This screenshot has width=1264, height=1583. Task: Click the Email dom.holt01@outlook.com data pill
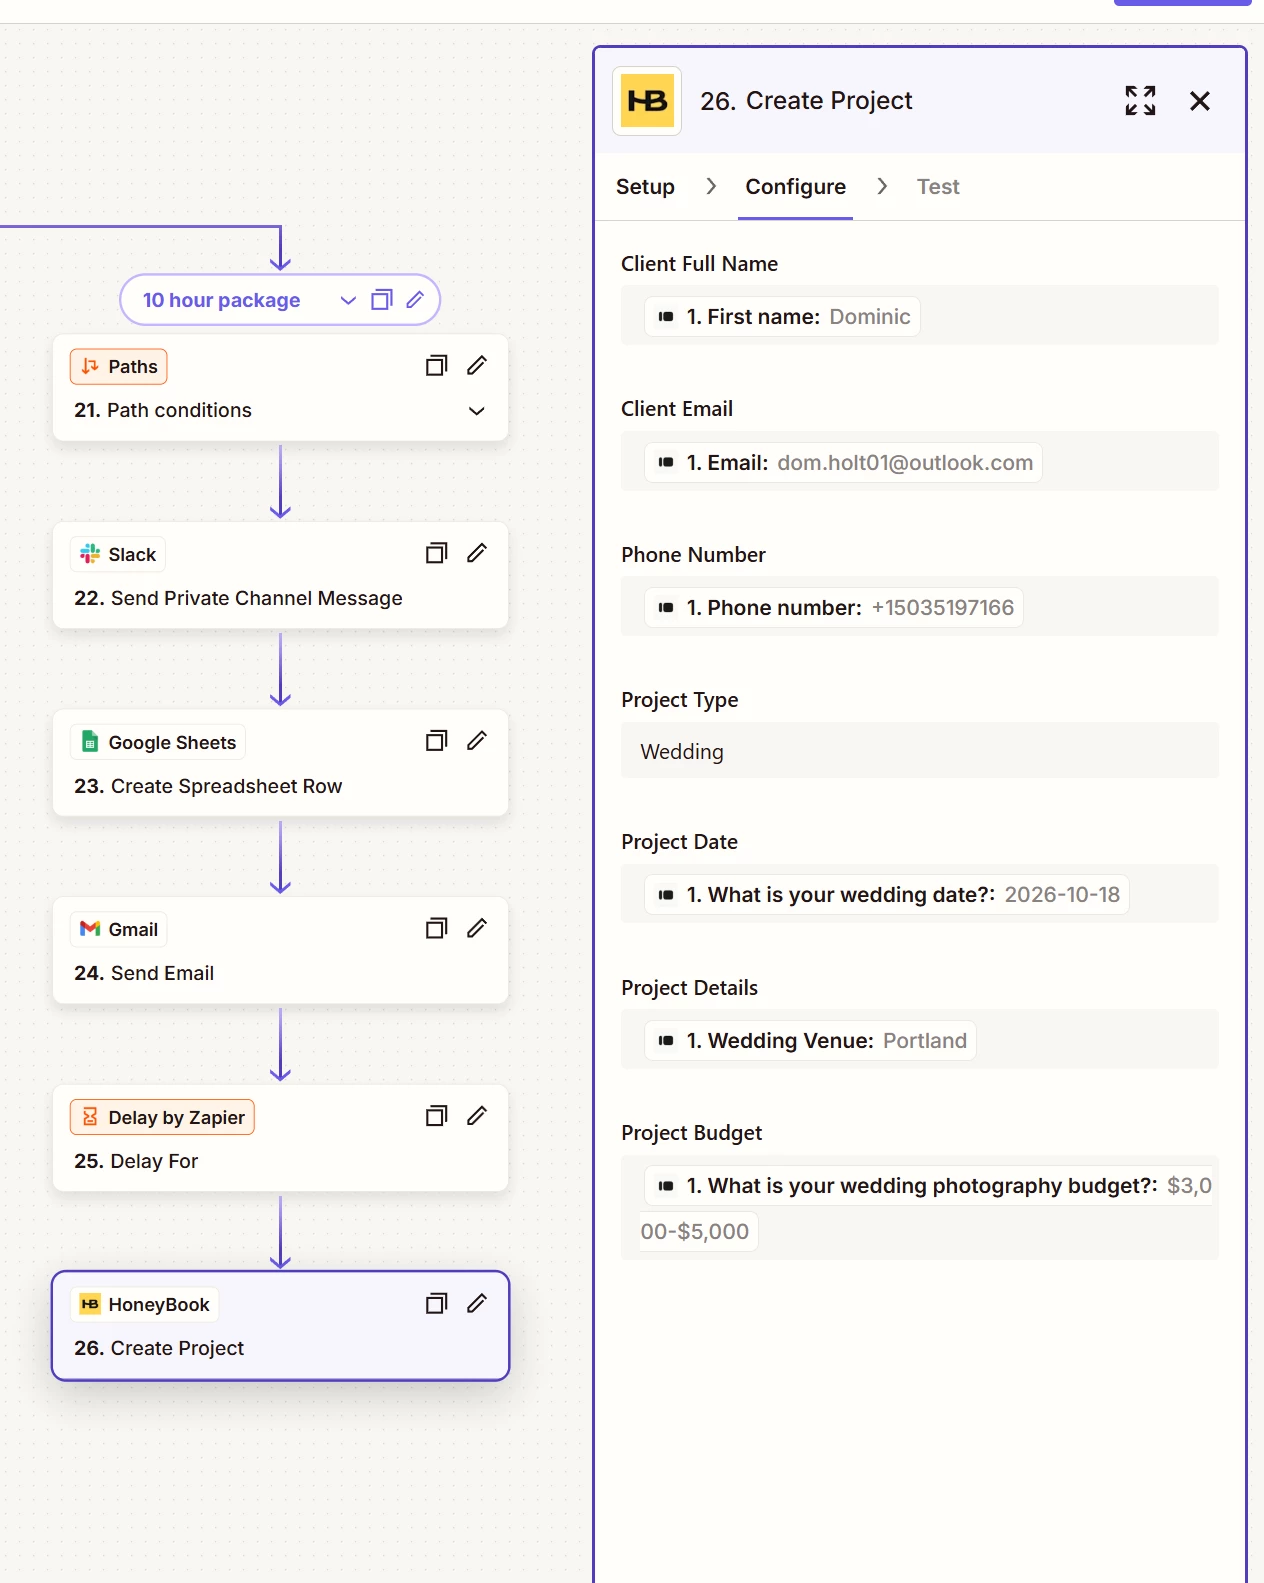[x=843, y=463]
